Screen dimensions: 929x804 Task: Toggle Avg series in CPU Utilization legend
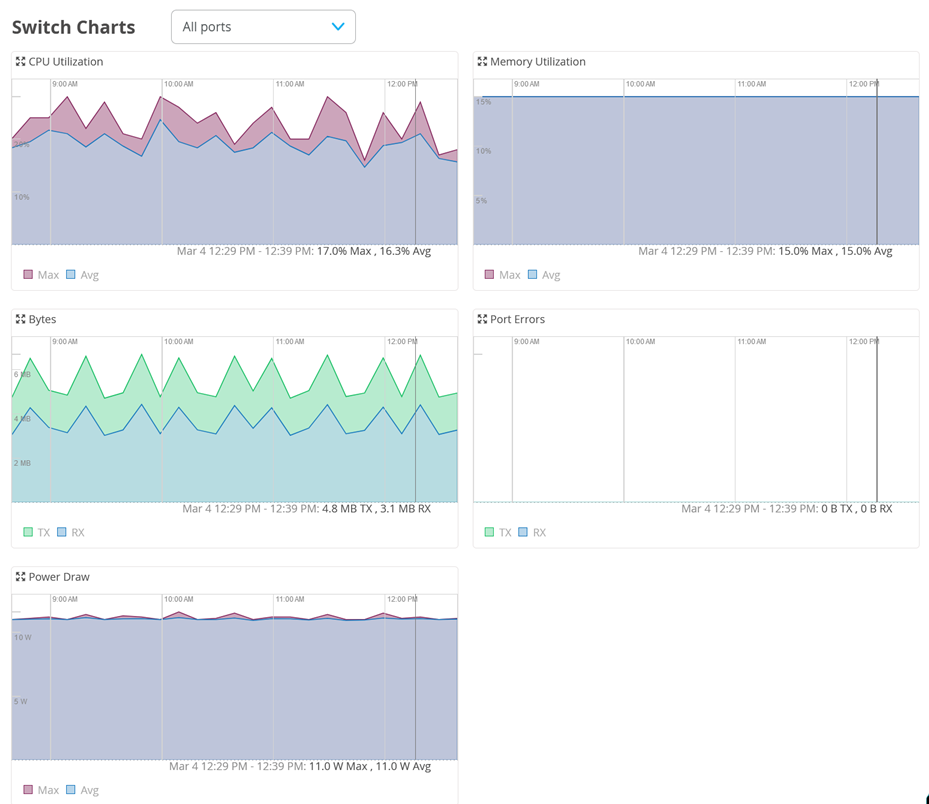pos(82,275)
